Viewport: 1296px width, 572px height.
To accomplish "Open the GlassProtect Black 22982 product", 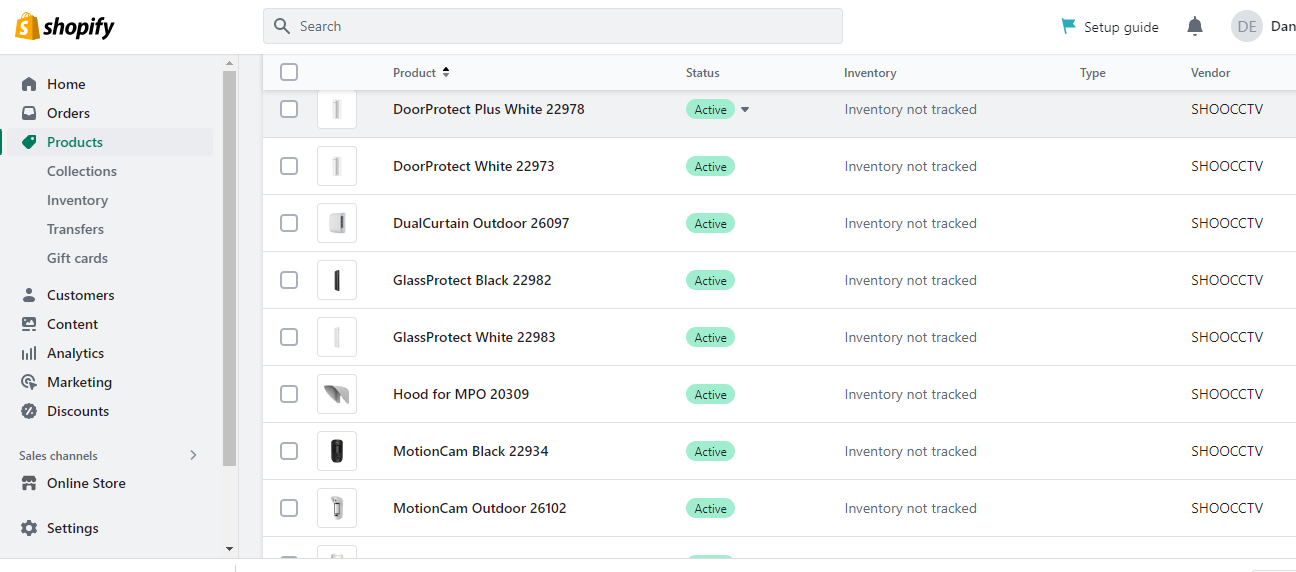I will [472, 280].
